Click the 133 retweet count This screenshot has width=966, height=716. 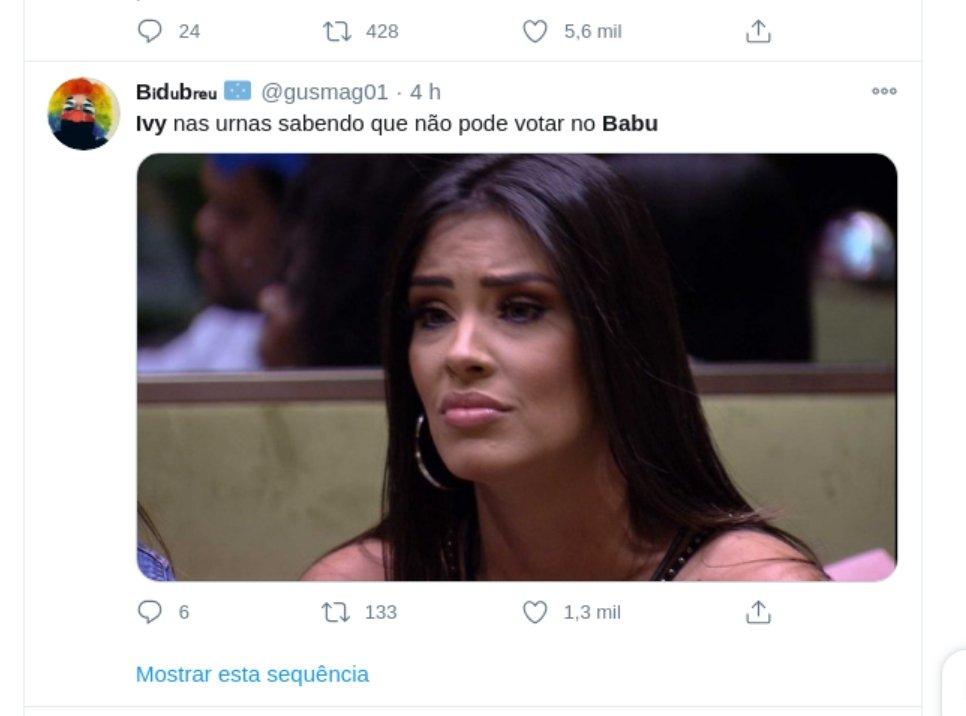point(381,612)
